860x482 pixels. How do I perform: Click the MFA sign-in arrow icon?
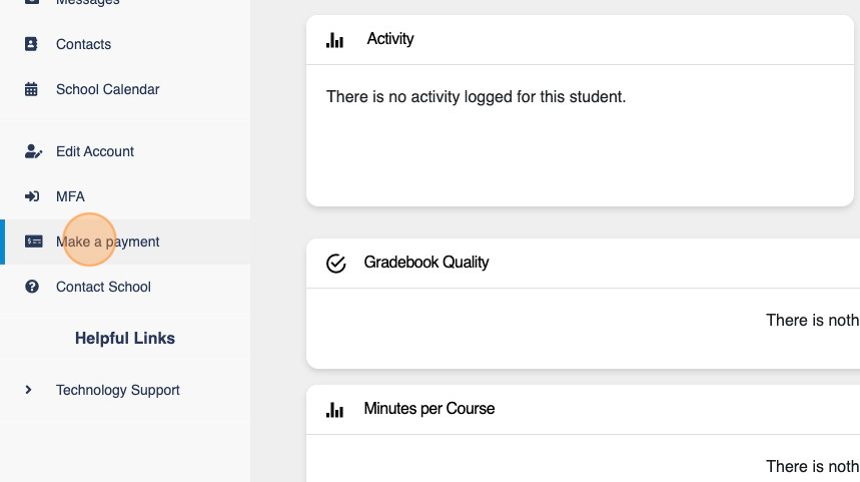tap(32, 196)
